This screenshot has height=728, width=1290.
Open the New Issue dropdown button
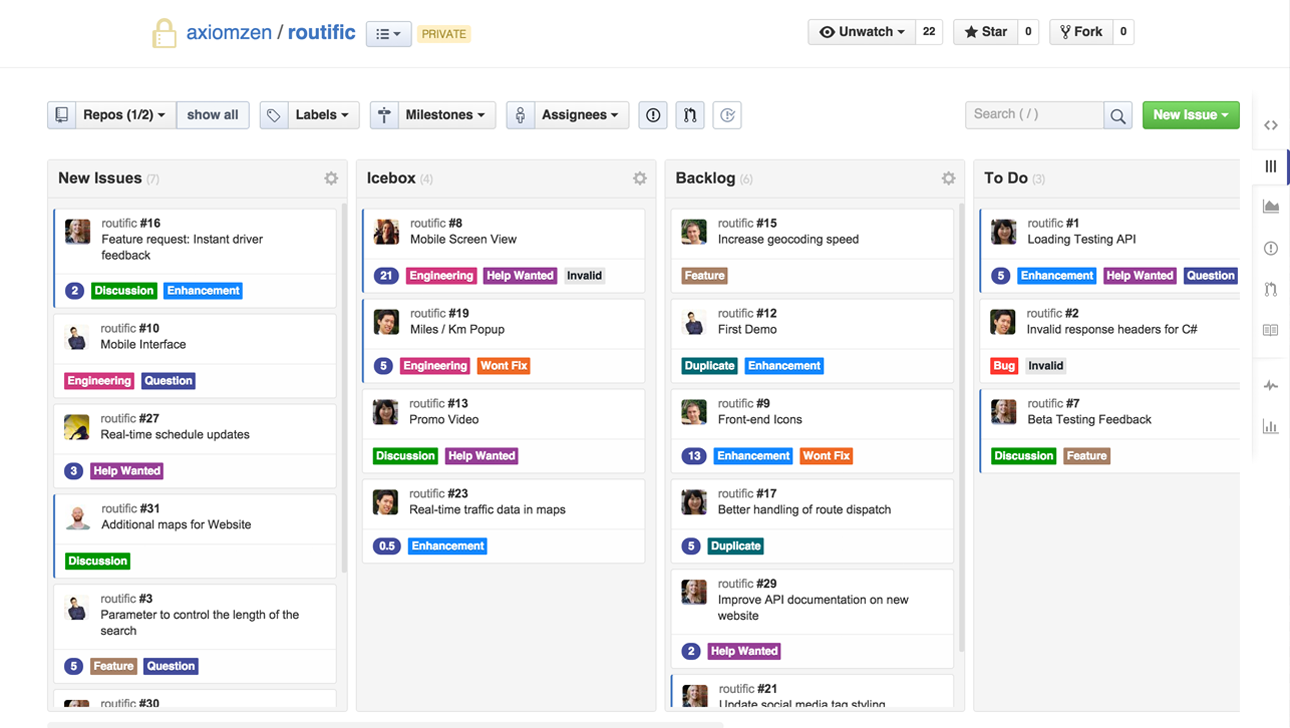[1191, 115]
